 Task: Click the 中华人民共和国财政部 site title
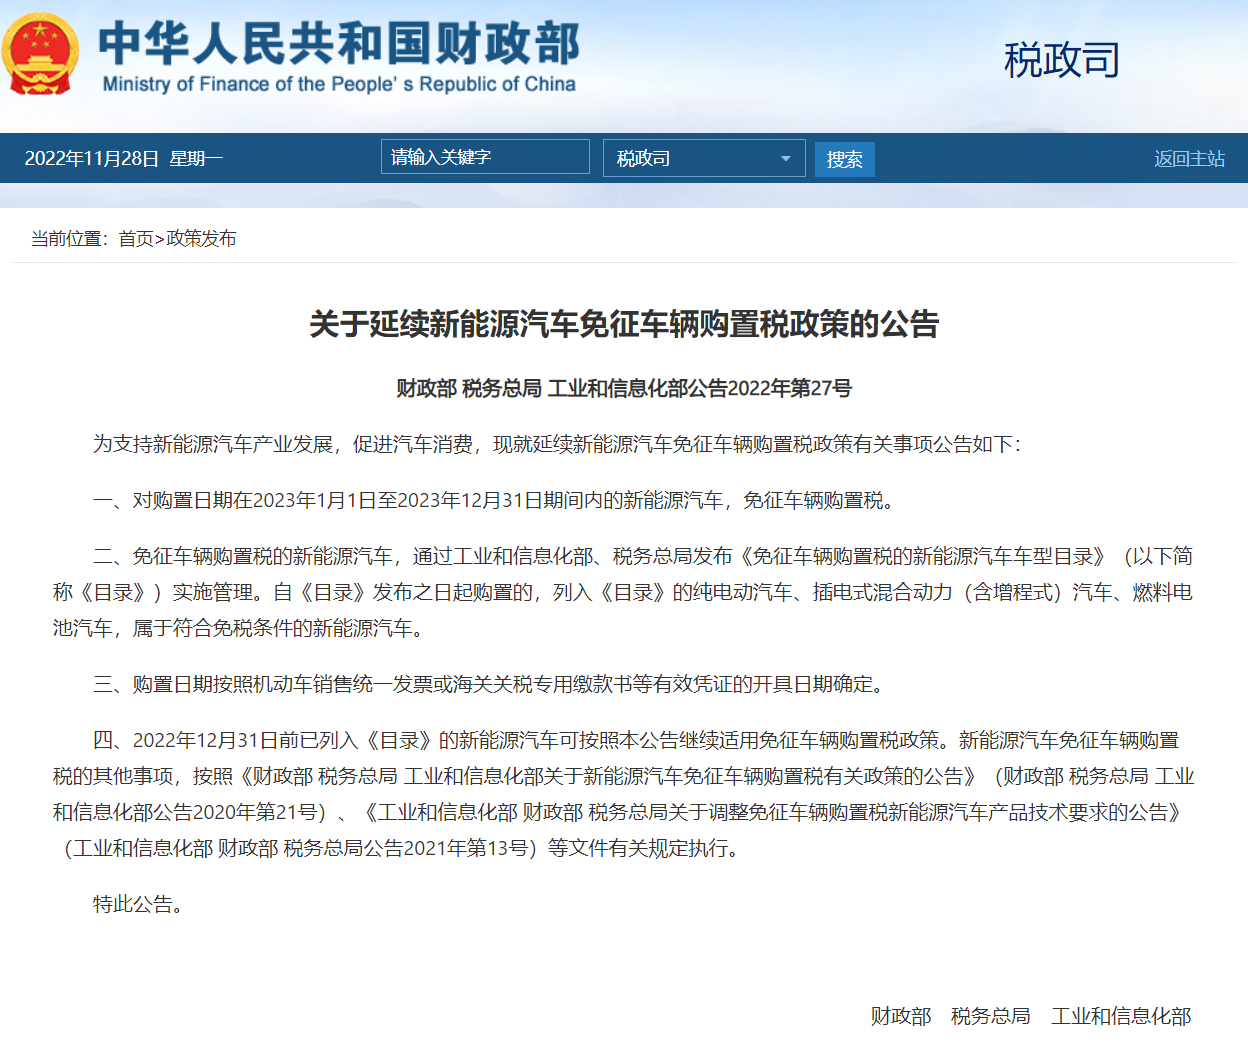[339, 42]
